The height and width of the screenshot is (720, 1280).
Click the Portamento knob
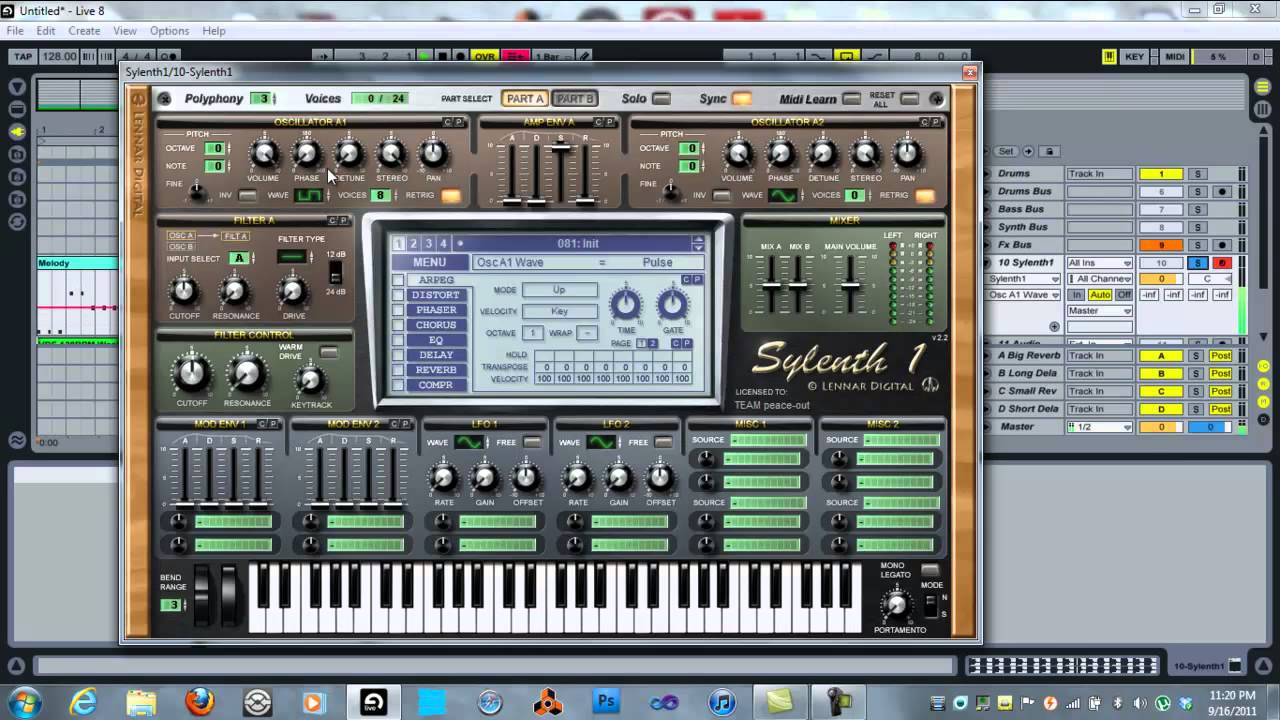click(897, 604)
